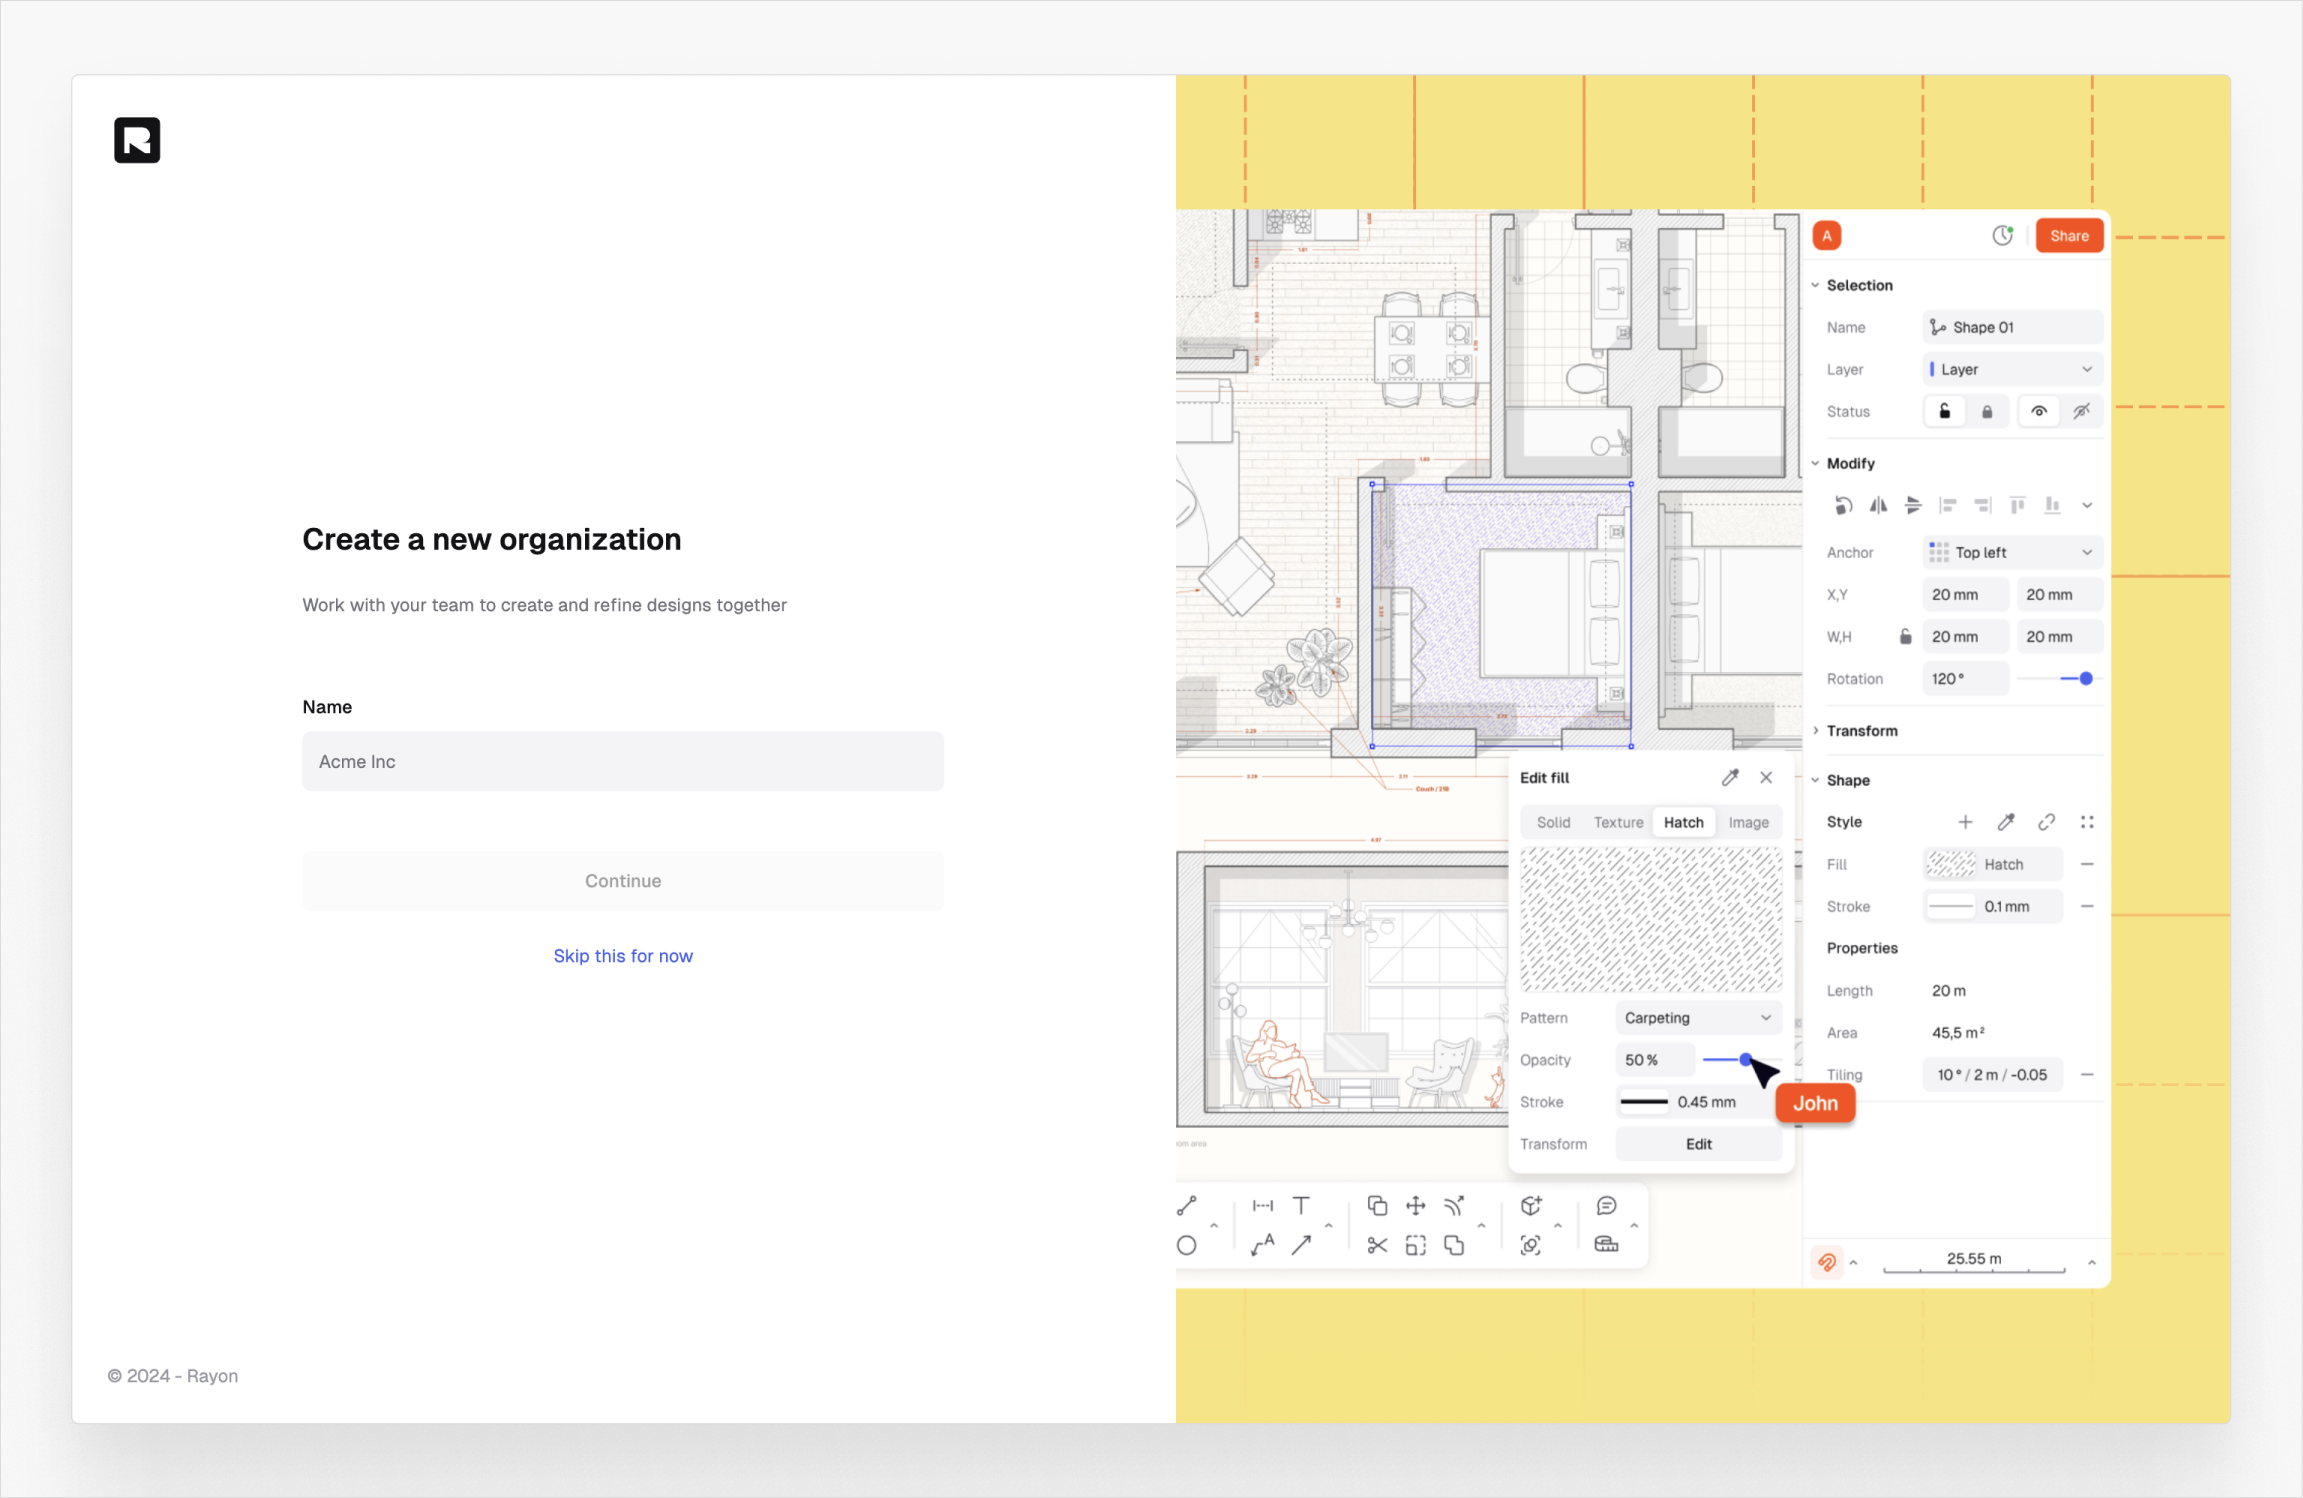Click the link style icon
The width and height of the screenshot is (2303, 1498).
click(x=2046, y=822)
